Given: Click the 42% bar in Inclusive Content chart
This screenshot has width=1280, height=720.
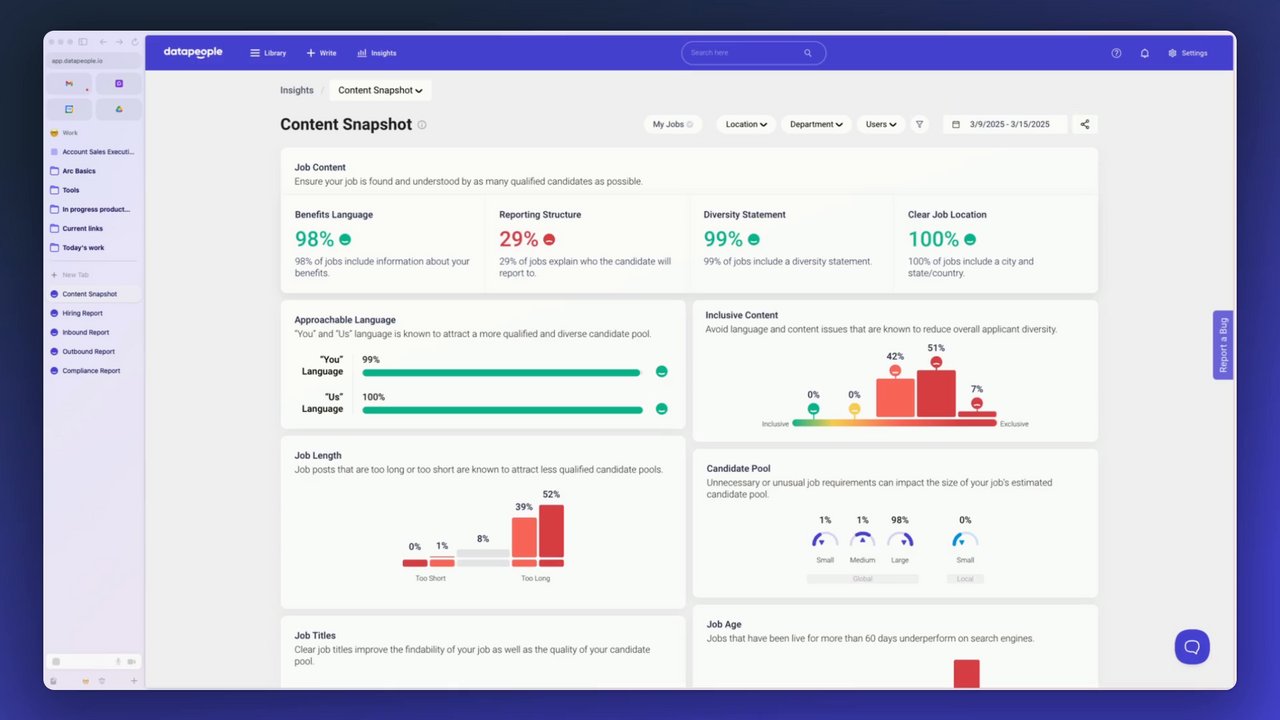Looking at the screenshot, I should click(x=895, y=398).
